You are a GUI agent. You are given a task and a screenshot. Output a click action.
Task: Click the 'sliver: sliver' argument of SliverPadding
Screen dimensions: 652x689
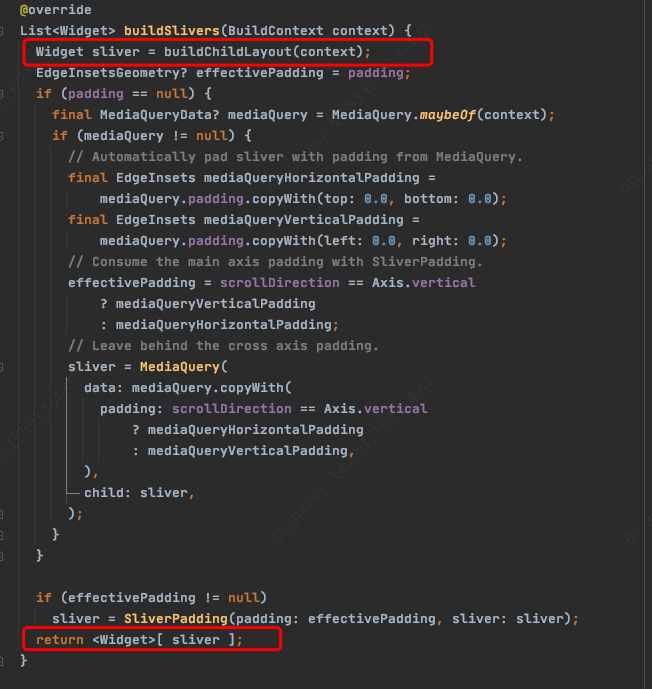pos(507,619)
